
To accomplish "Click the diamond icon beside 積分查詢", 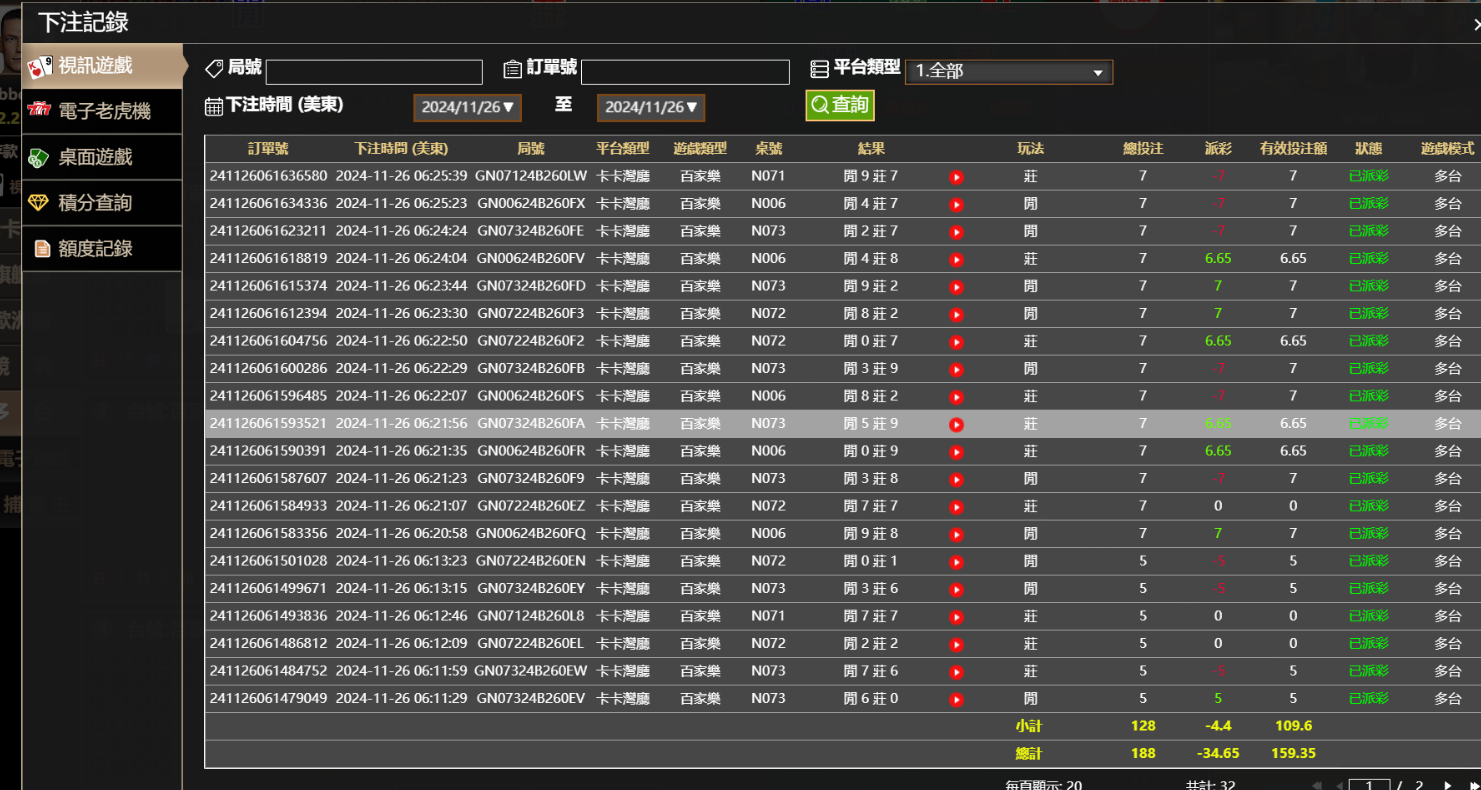I will click(x=38, y=203).
